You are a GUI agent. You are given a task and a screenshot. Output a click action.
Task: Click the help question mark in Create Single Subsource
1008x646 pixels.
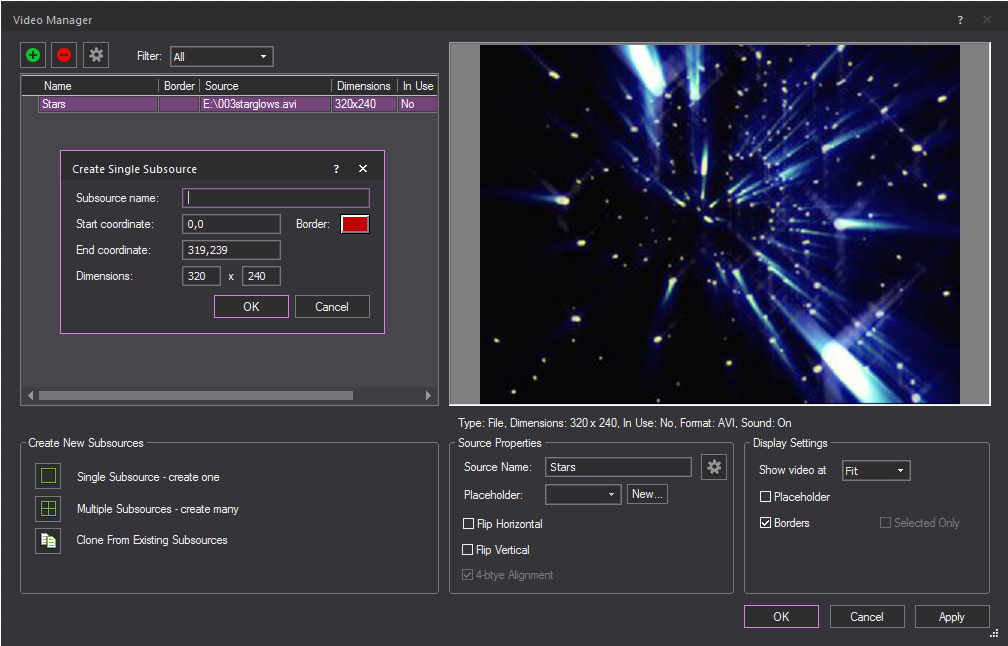coord(336,169)
